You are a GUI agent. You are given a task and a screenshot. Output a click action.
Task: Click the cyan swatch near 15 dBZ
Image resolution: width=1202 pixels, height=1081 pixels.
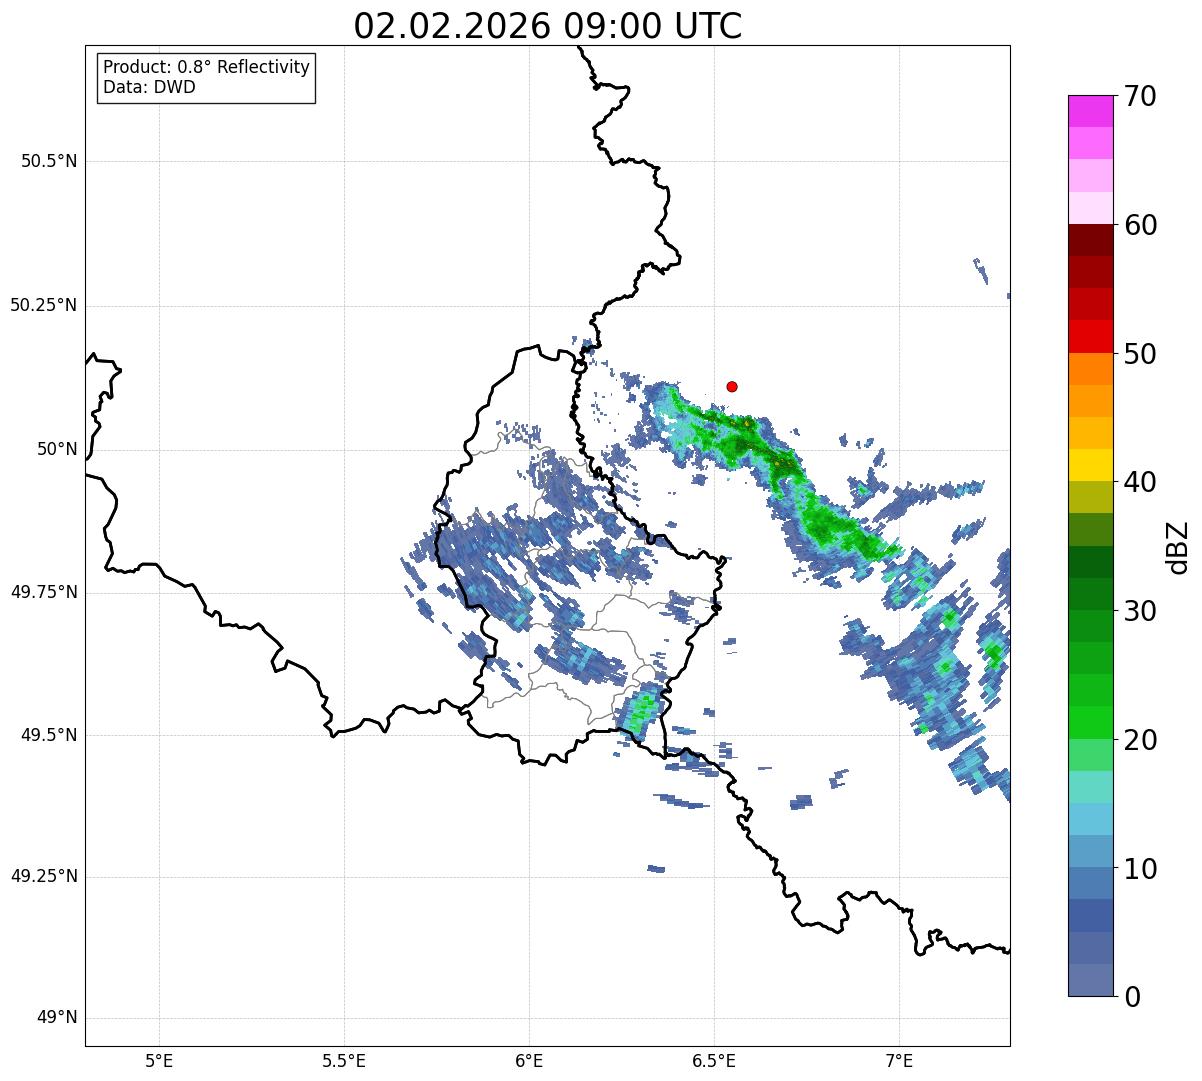[x=1090, y=819]
